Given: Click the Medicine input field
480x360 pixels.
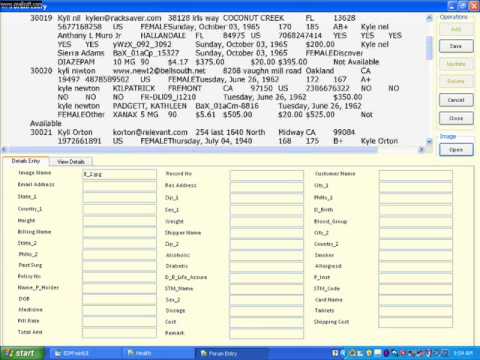Looking at the screenshot, I should coord(119,310).
